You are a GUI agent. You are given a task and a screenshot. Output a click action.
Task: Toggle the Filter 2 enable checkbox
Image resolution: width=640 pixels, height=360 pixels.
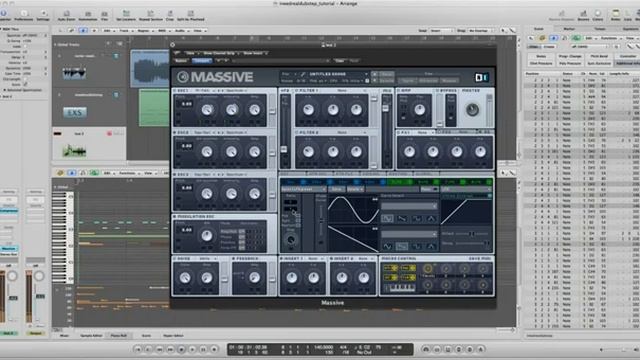[x=297, y=133]
